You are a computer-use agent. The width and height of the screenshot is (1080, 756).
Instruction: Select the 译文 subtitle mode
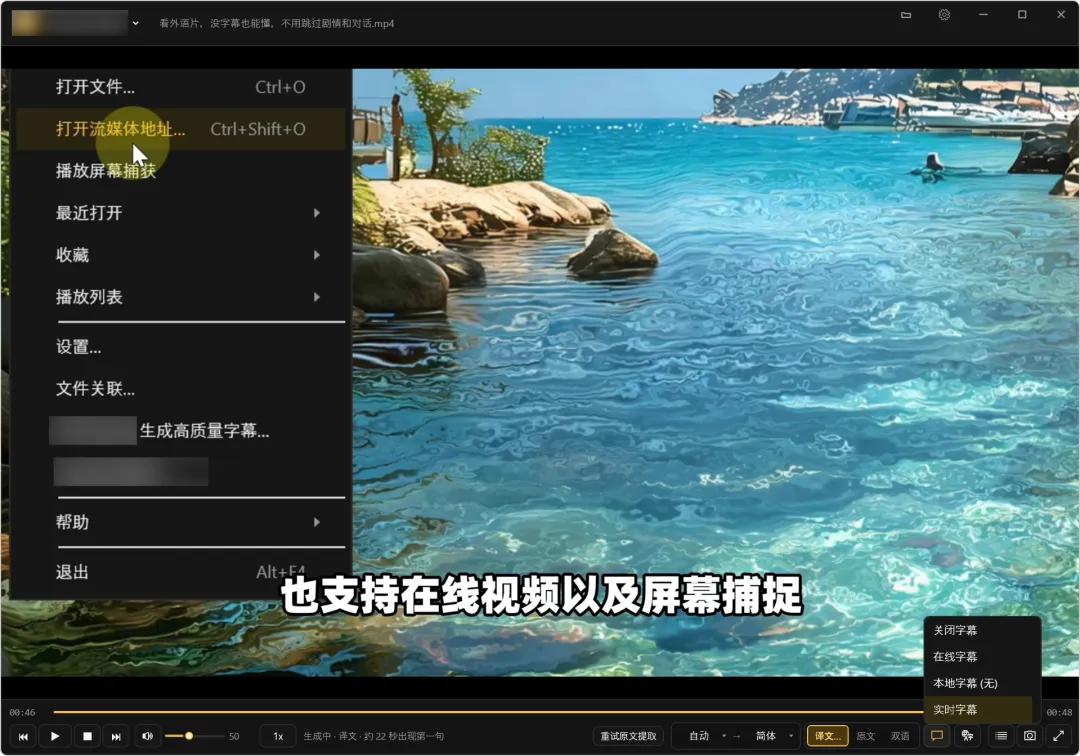point(827,736)
